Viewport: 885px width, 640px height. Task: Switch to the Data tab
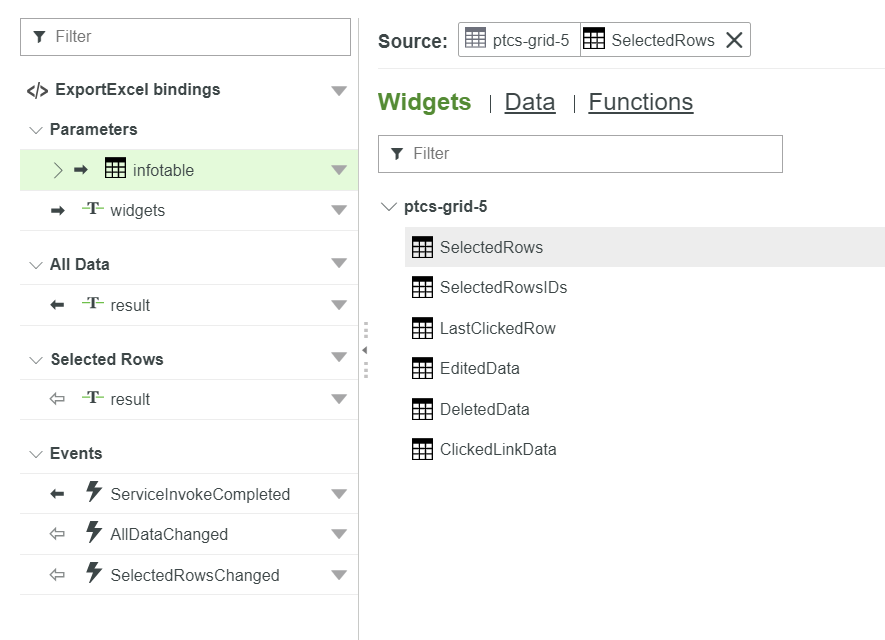[529, 101]
